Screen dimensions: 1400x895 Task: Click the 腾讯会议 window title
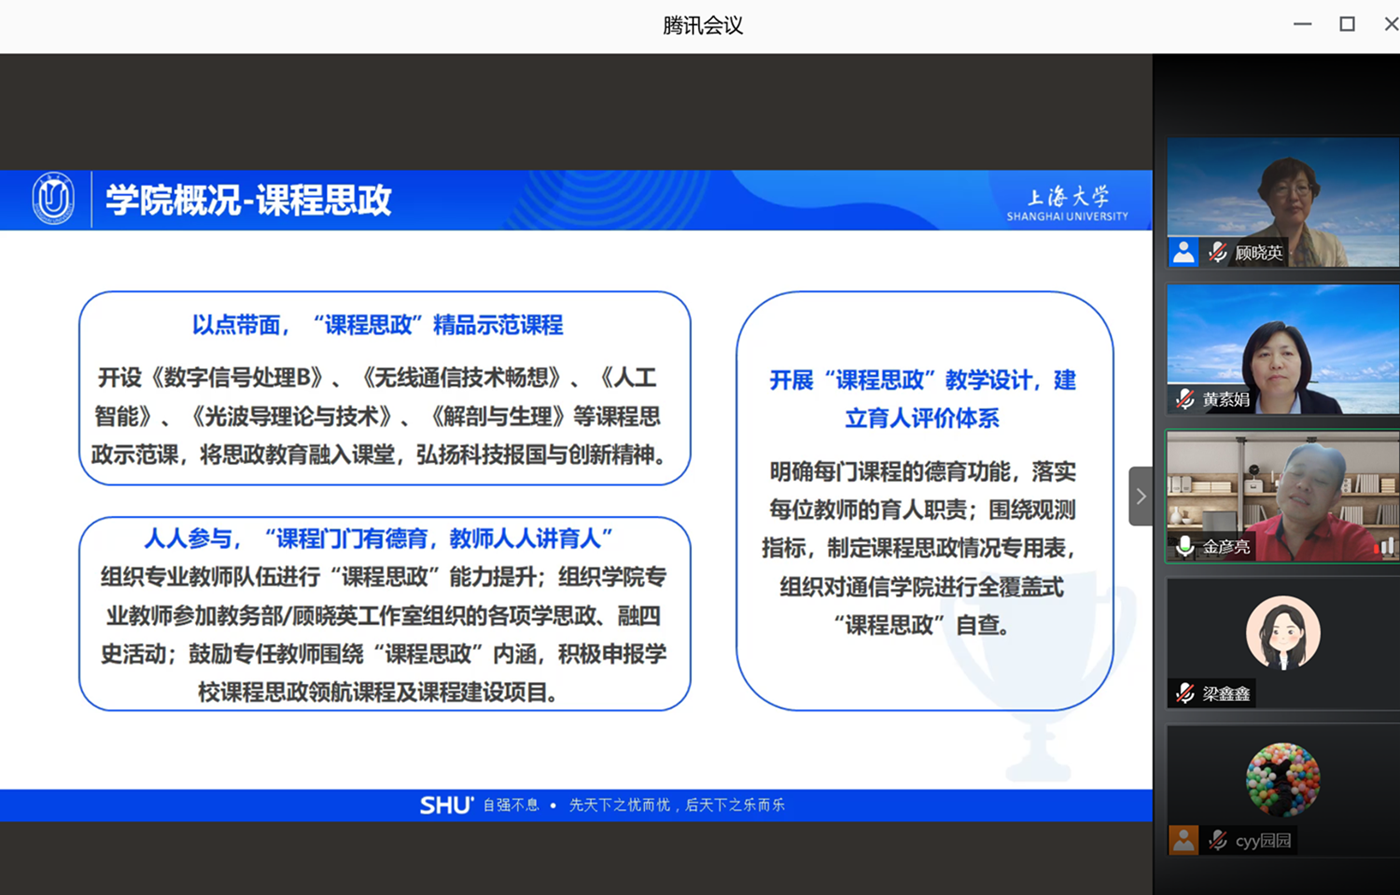pyautogui.click(x=703, y=26)
